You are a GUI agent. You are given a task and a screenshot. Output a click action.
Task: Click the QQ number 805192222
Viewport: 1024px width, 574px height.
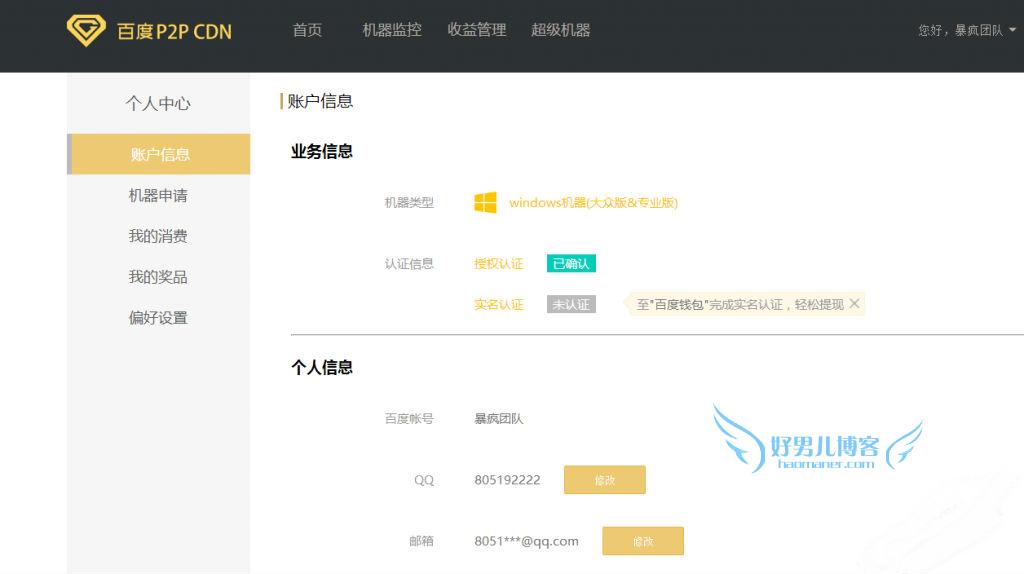507,480
